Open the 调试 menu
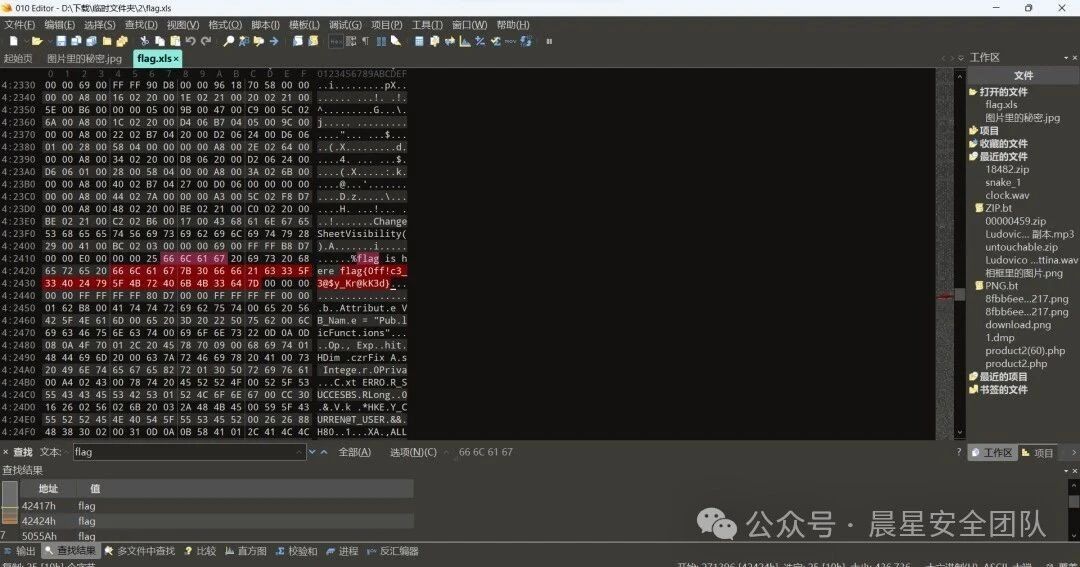The width and height of the screenshot is (1080, 567). pyautogui.click(x=345, y=25)
